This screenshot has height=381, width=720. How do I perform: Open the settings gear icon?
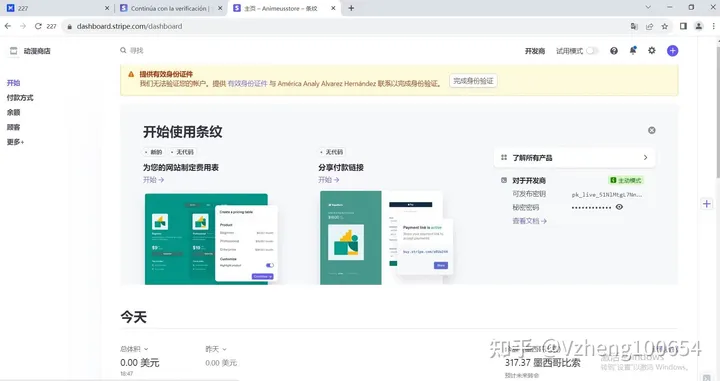click(652, 50)
